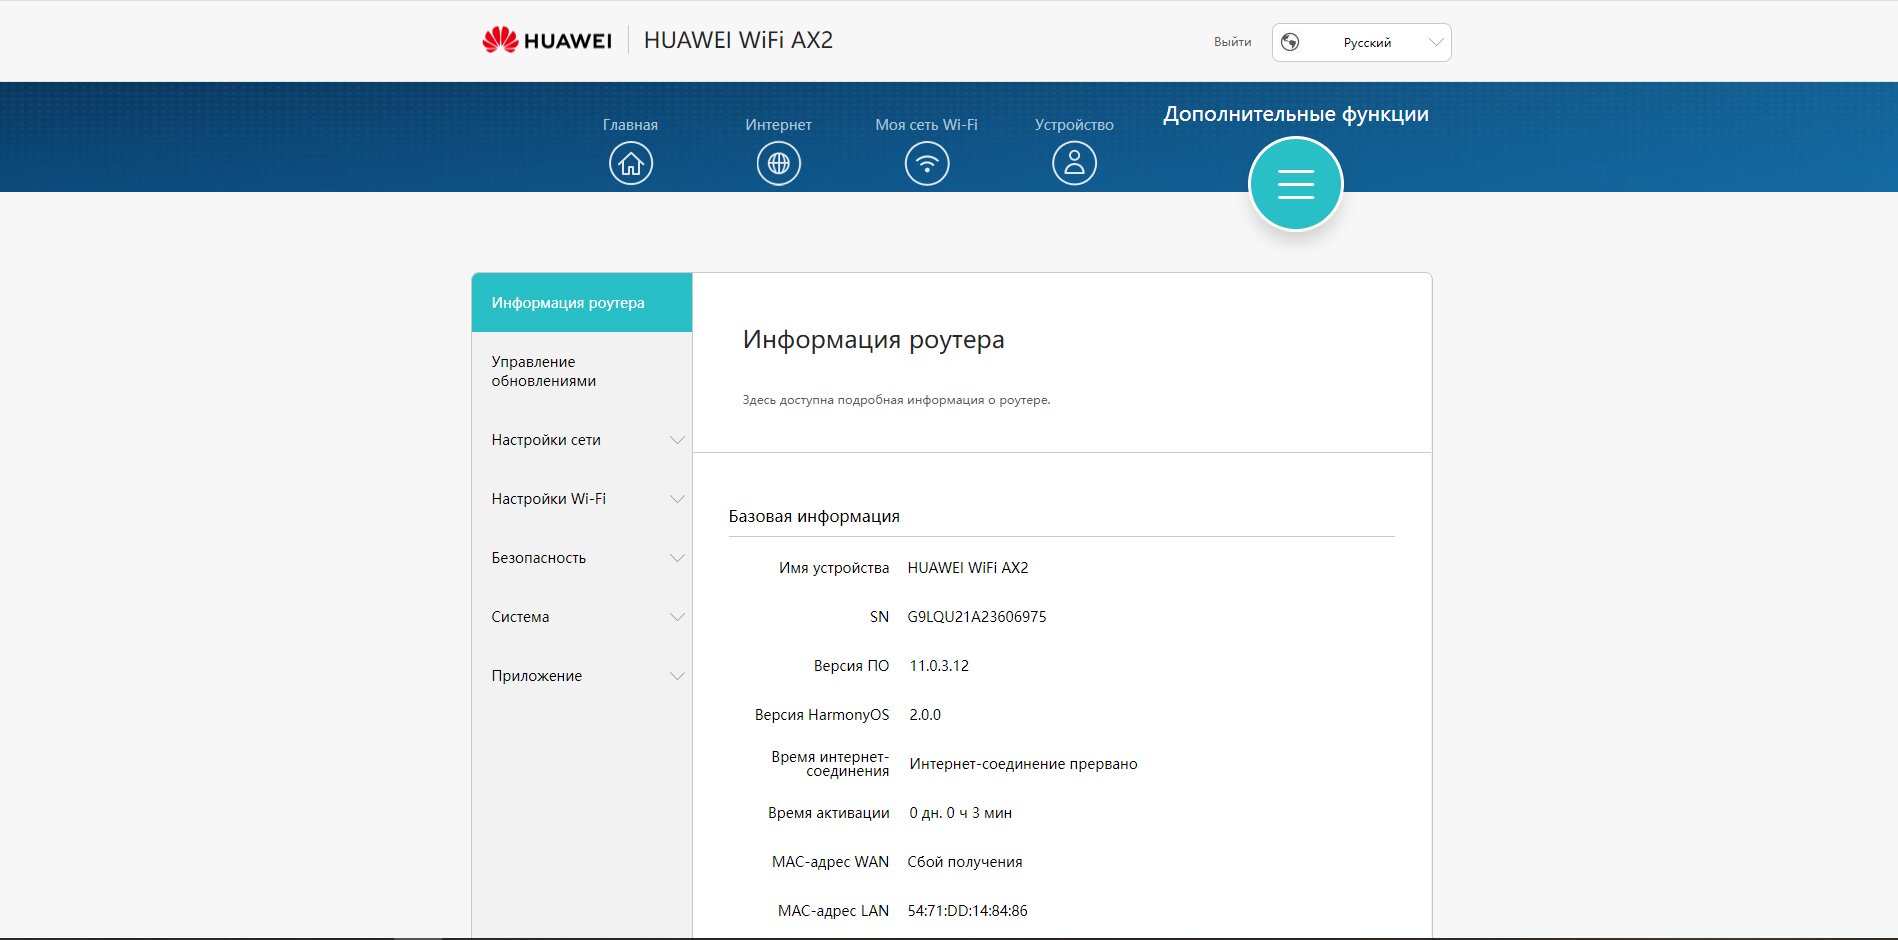The width and height of the screenshot is (1898, 940).
Task: Click the Безопасность sidebar label
Action: (538, 558)
